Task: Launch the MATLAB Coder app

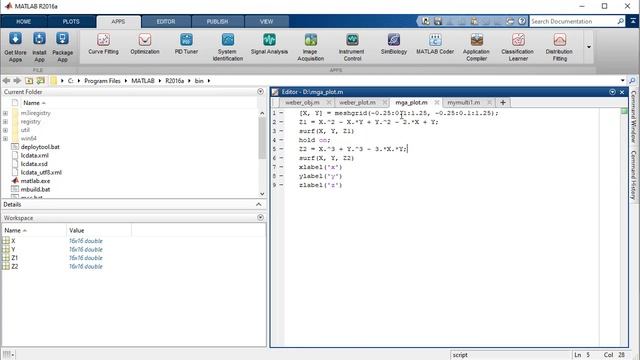Action: pos(435,44)
